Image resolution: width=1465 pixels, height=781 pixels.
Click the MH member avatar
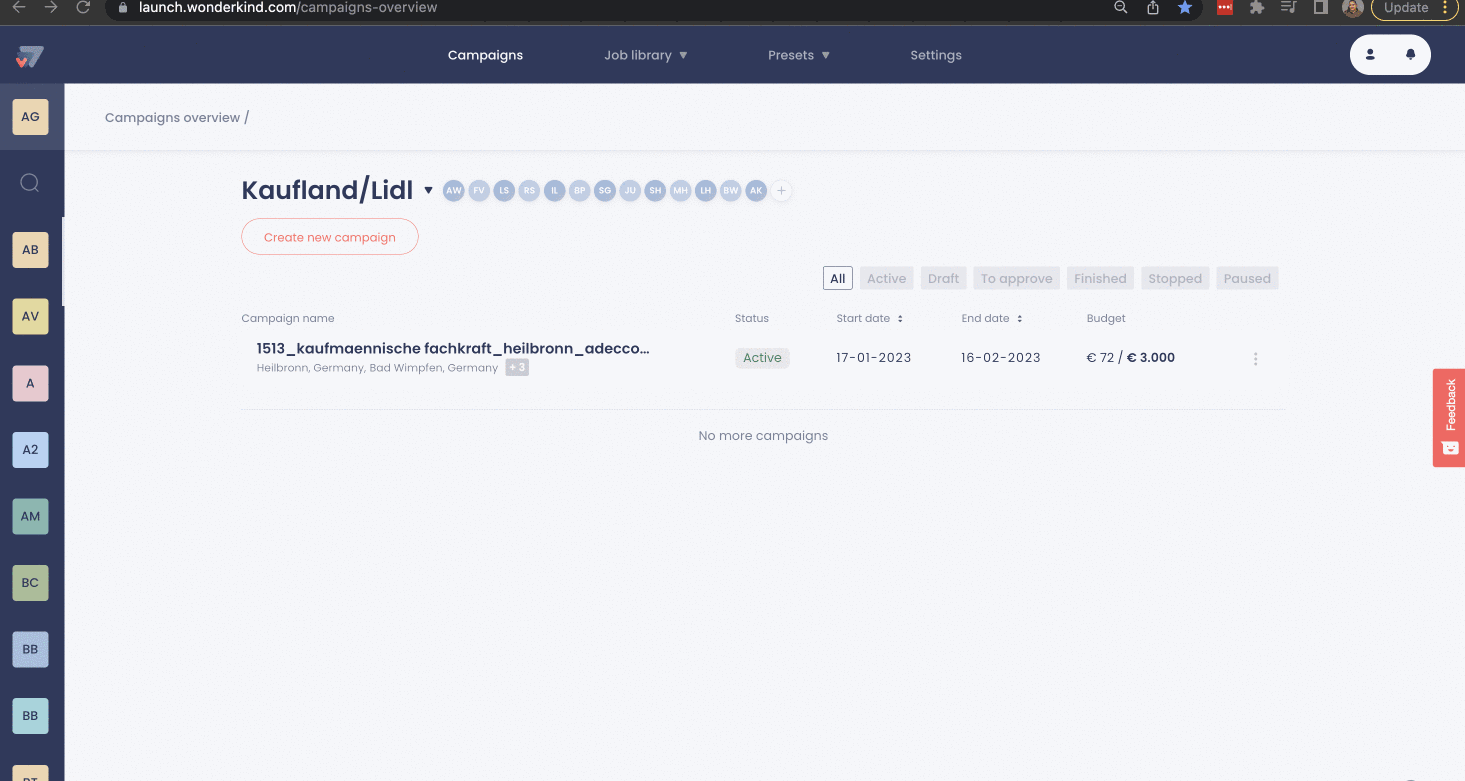click(681, 190)
